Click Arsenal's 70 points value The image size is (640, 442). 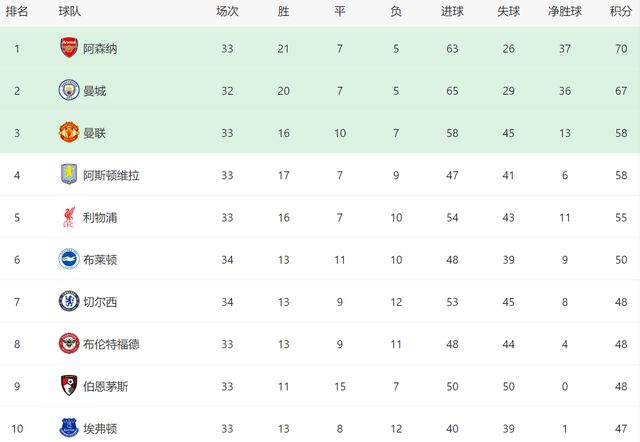coord(620,48)
